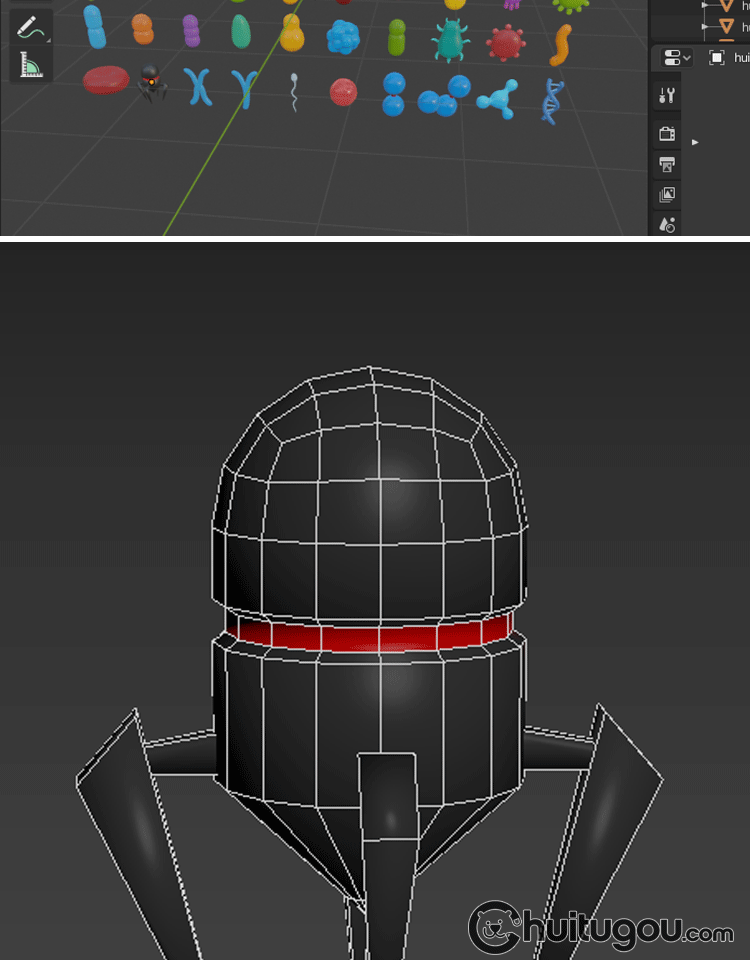Viewport: 750px width, 960px height.
Task: Open the Scene properties tab
Action: 667,225
